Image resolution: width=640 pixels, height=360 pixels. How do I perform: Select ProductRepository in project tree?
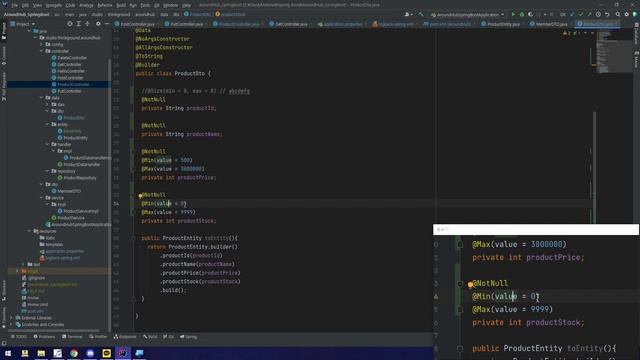click(x=80, y=178)
